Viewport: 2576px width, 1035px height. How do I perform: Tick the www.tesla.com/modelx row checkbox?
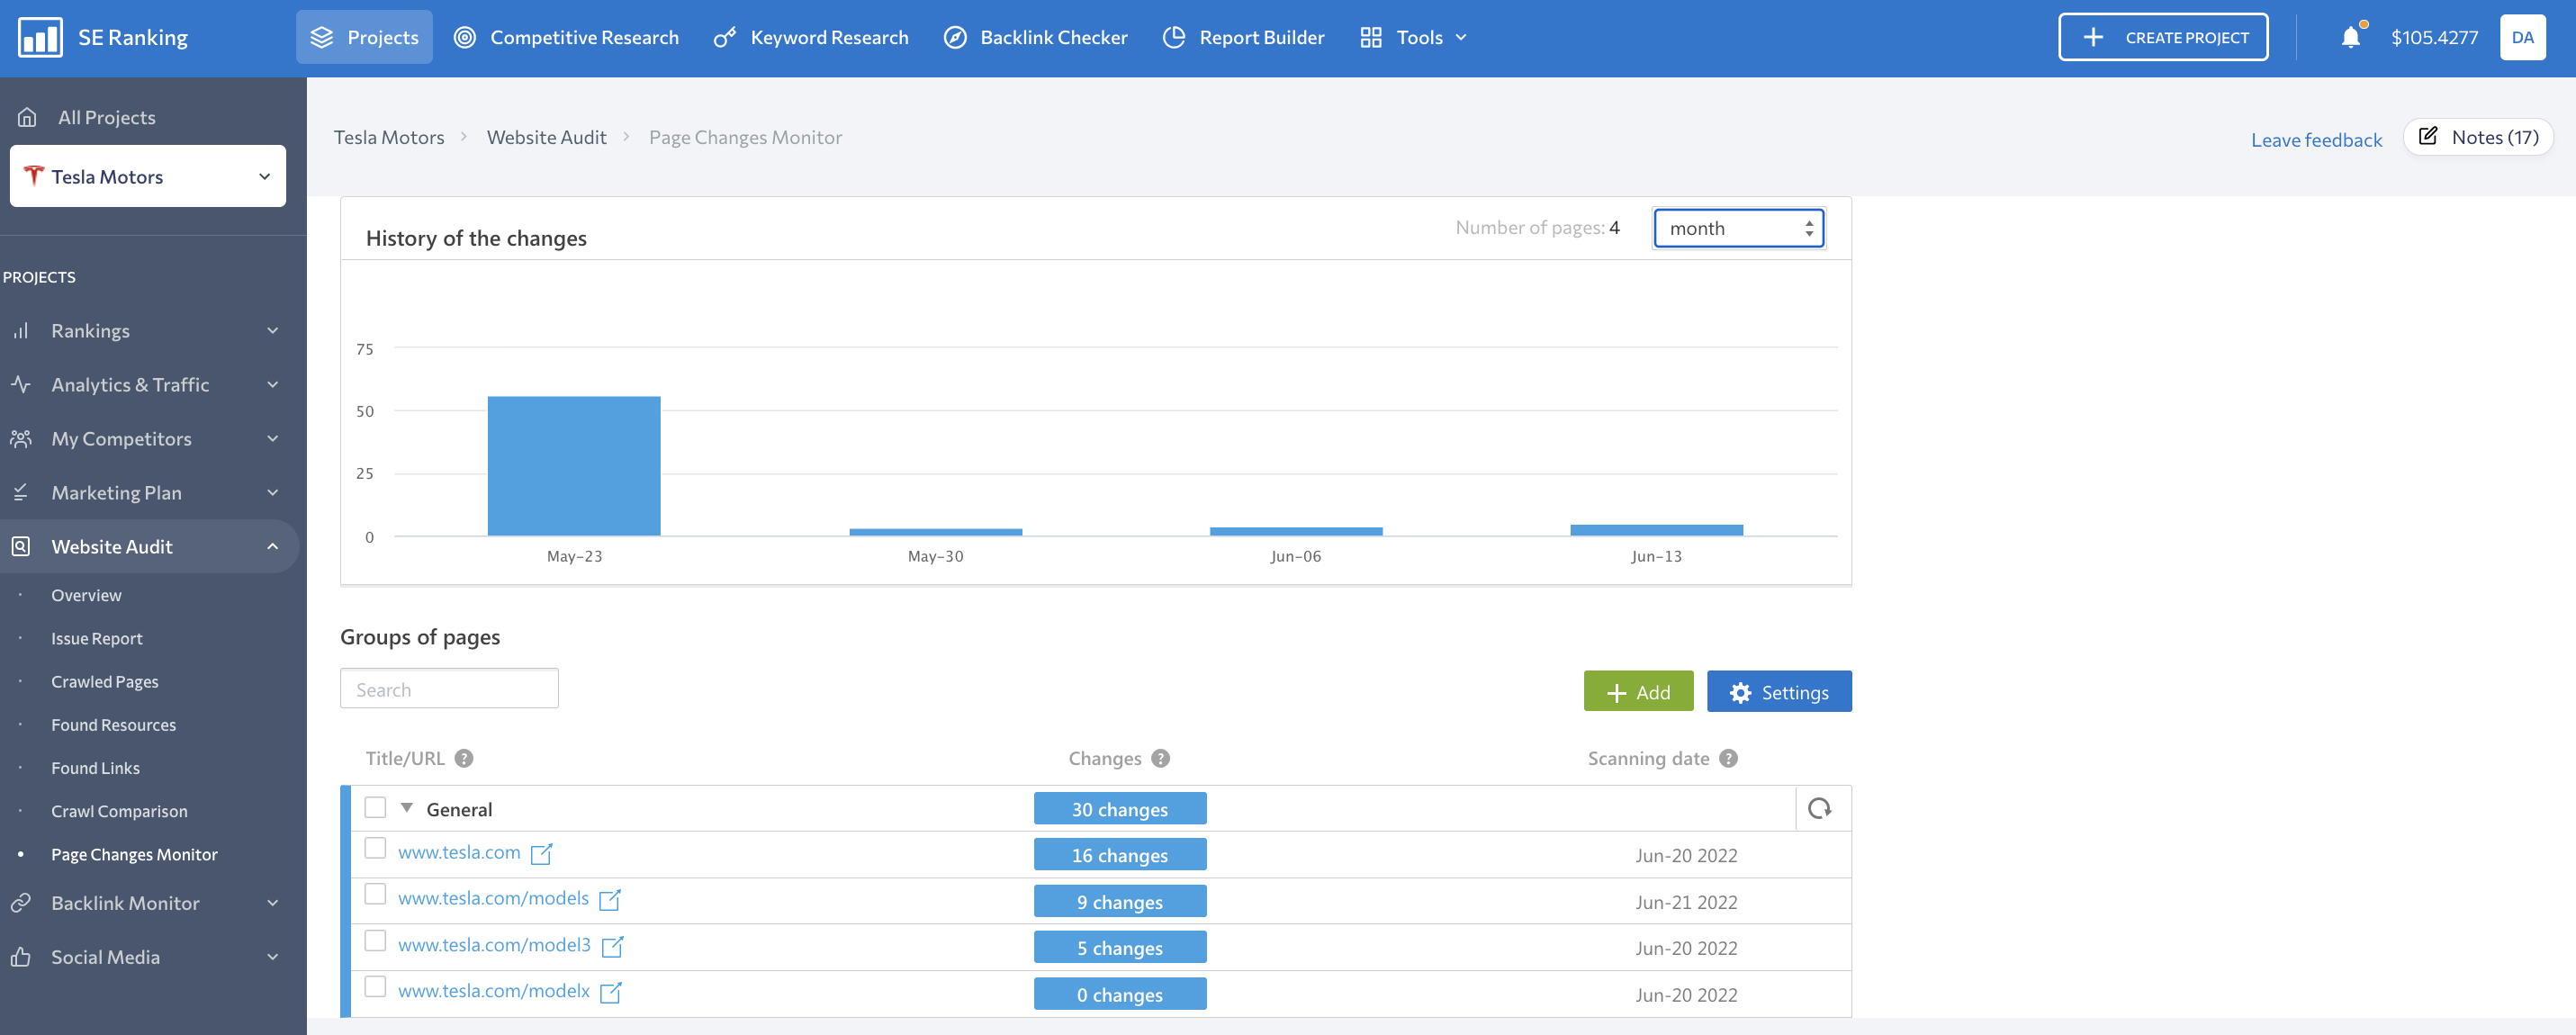pyautogui.click(x=375, y=986)
